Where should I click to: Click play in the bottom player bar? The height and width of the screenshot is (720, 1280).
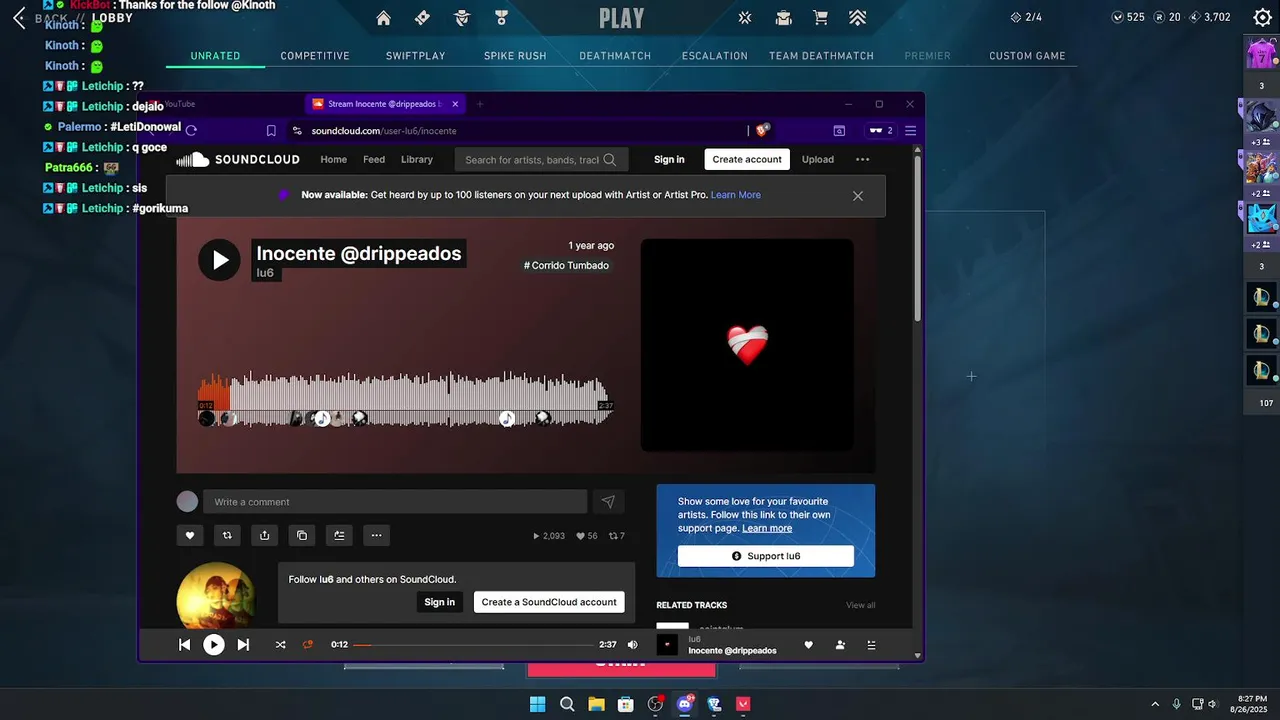(x=214, y=645)
